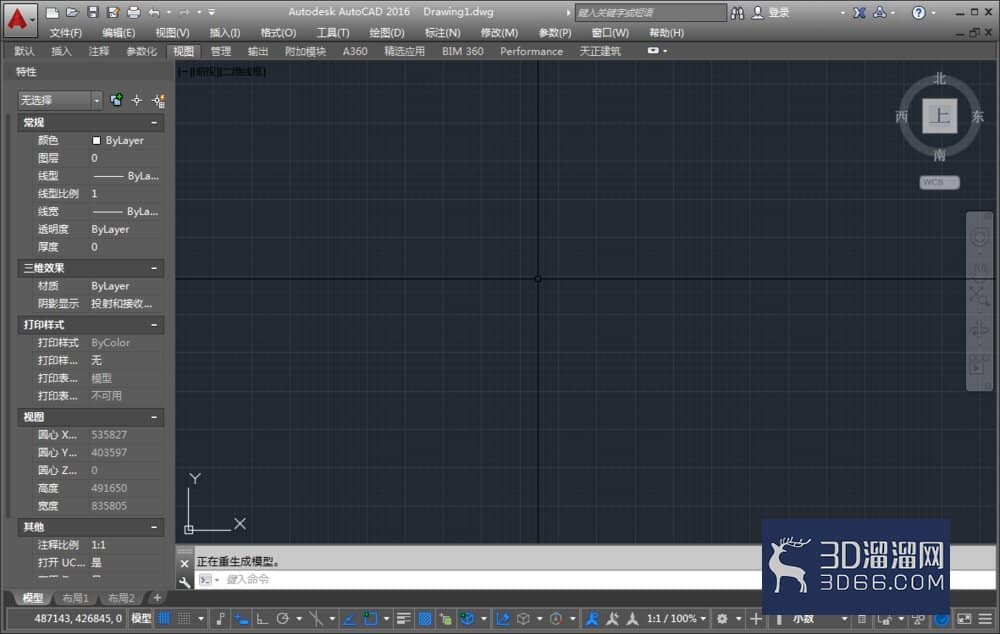Toggle dynamic input in status bar
Viewport: 1000px width, 634px height.
pyautogui.click(x=241, y=619)
